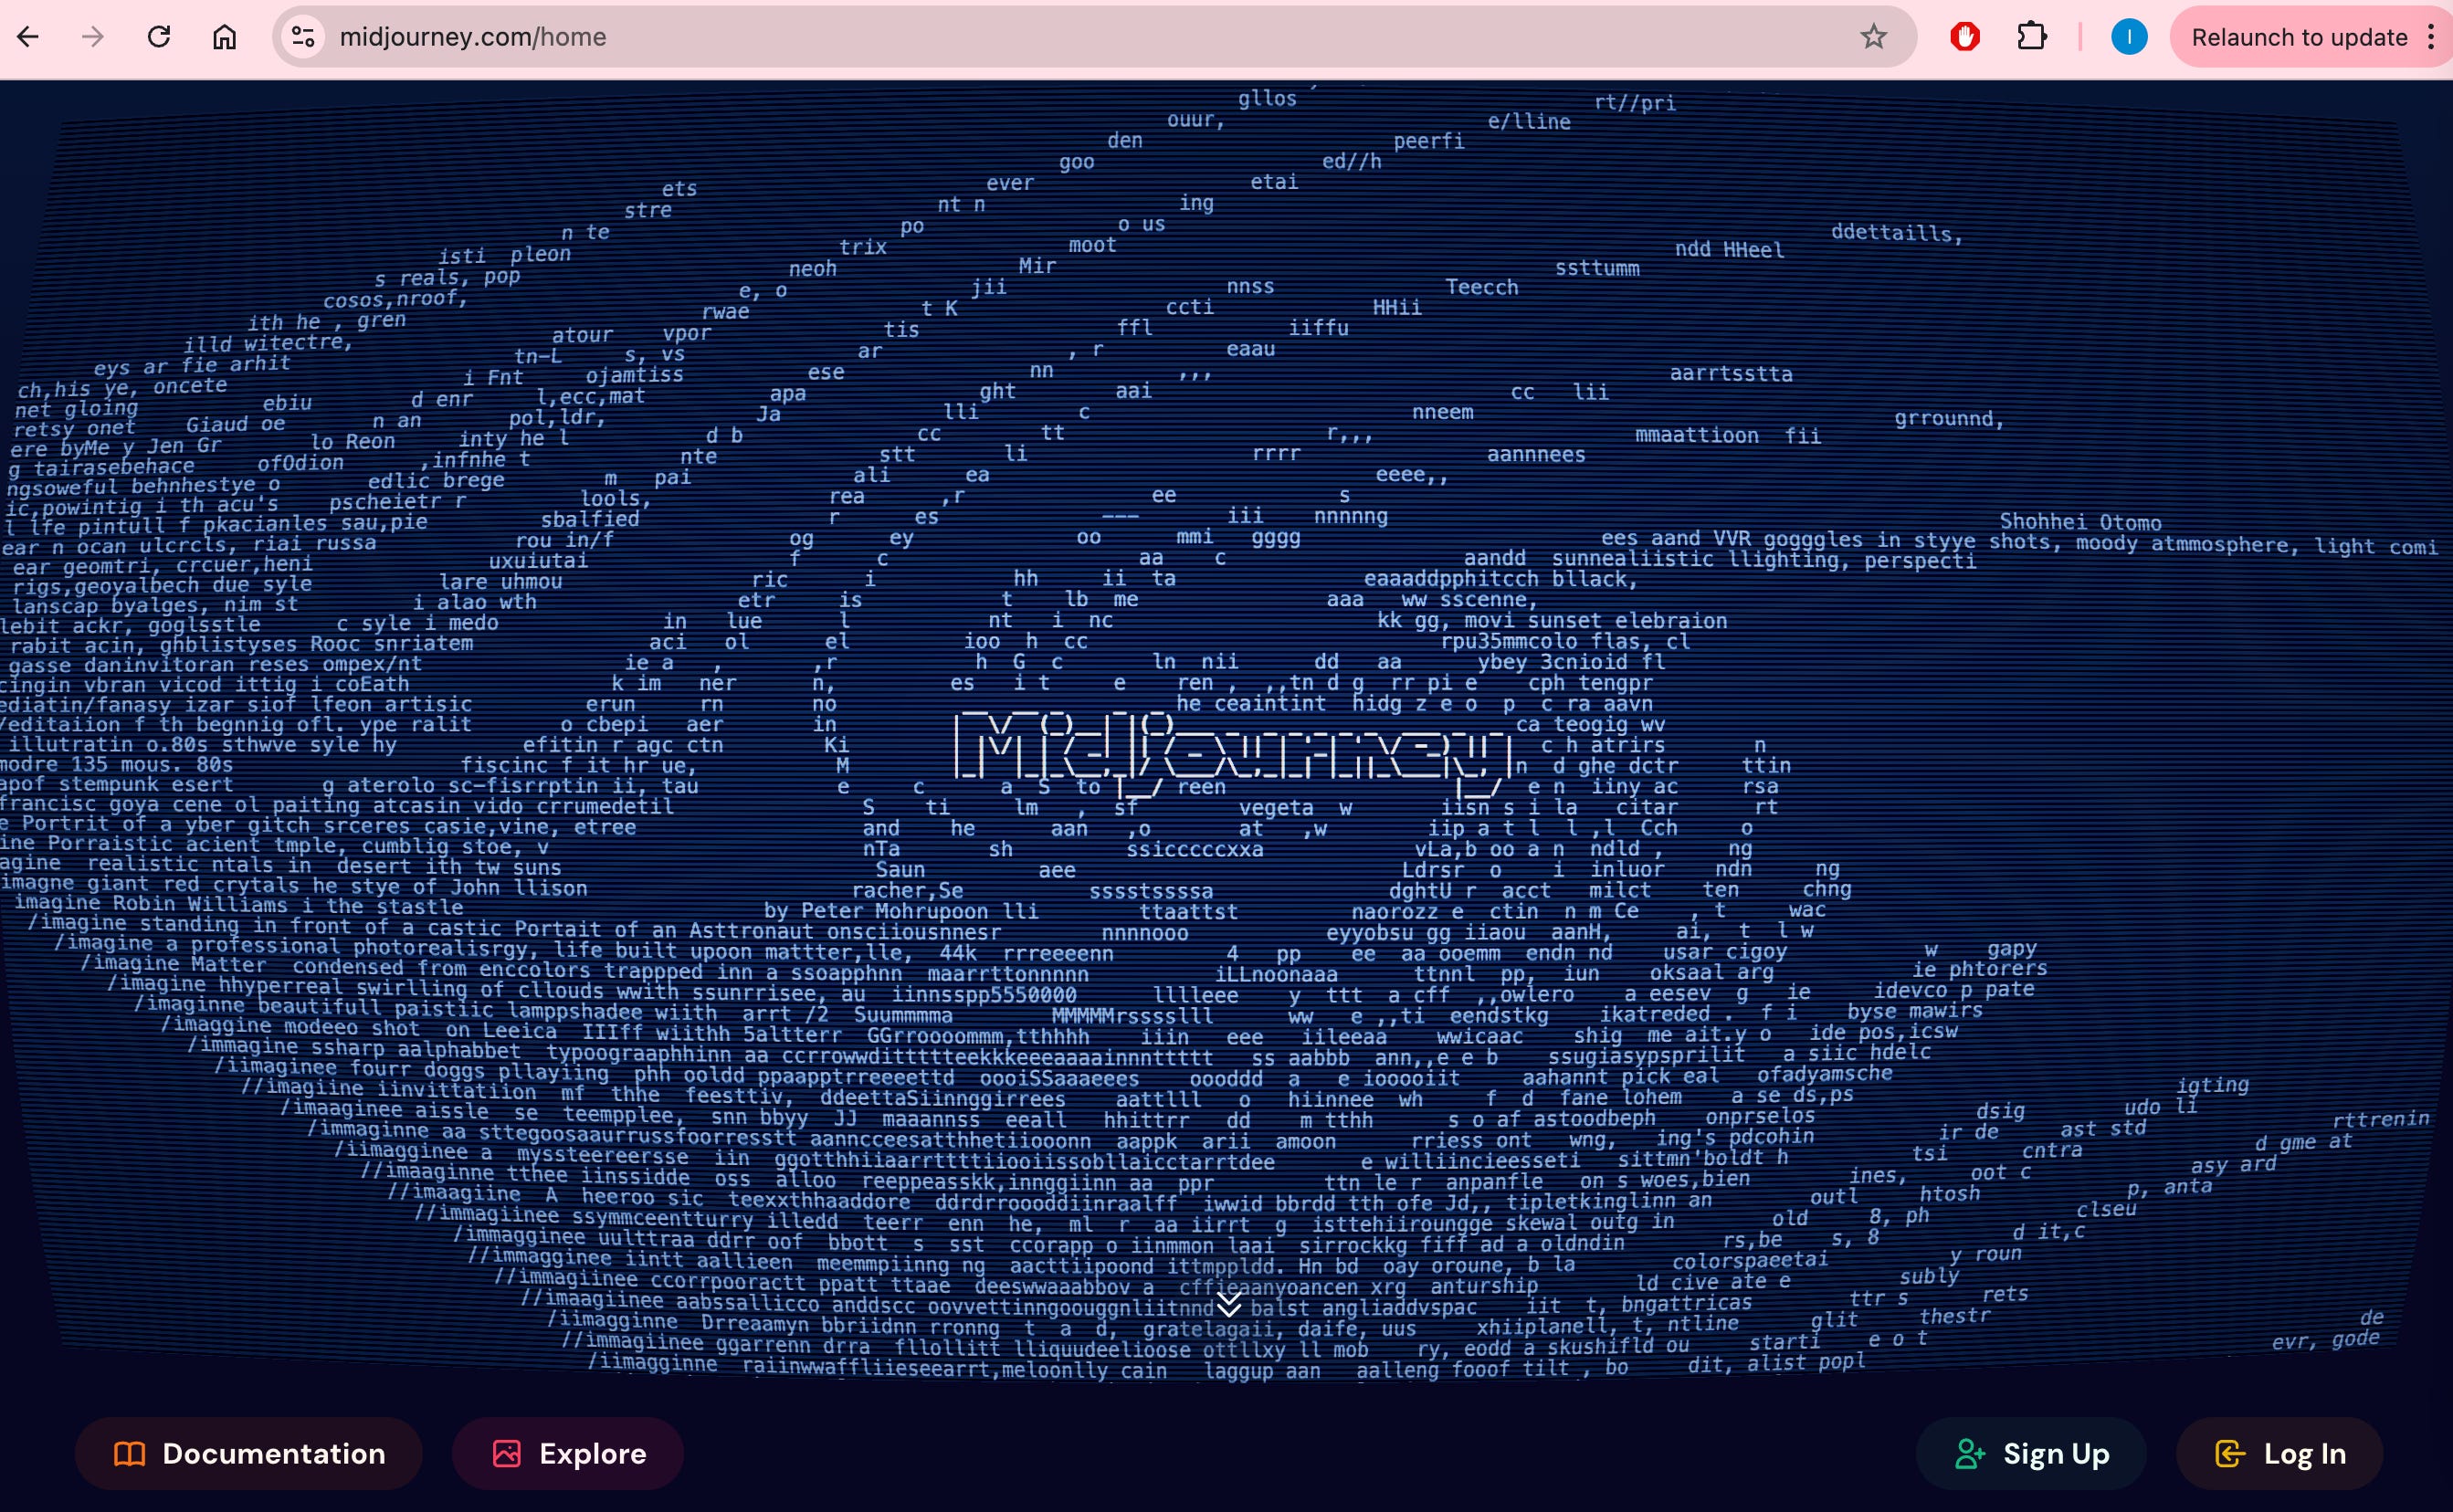The width and height of the screenshot is (2453, 1512).
Task: Click Relaunch to update button
Action: click(x=2298, y=37)
